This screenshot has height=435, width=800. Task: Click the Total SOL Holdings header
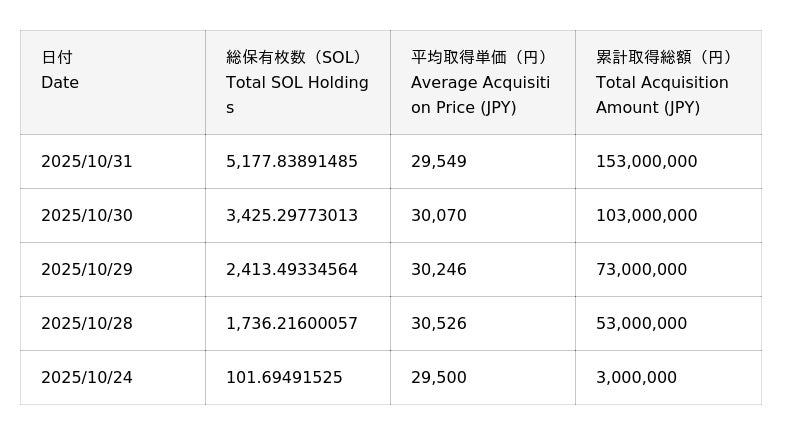(x=297, y=82)
